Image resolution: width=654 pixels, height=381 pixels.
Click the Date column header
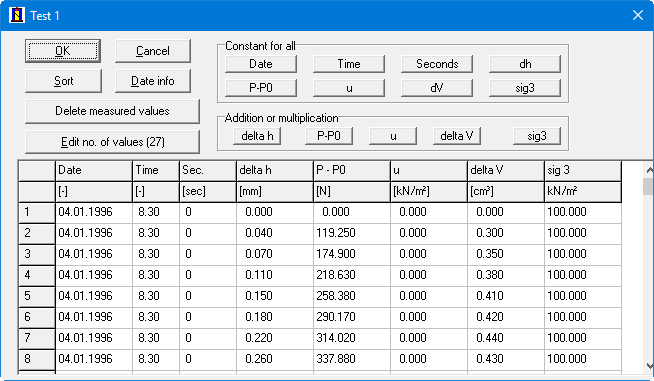[94, 171]
